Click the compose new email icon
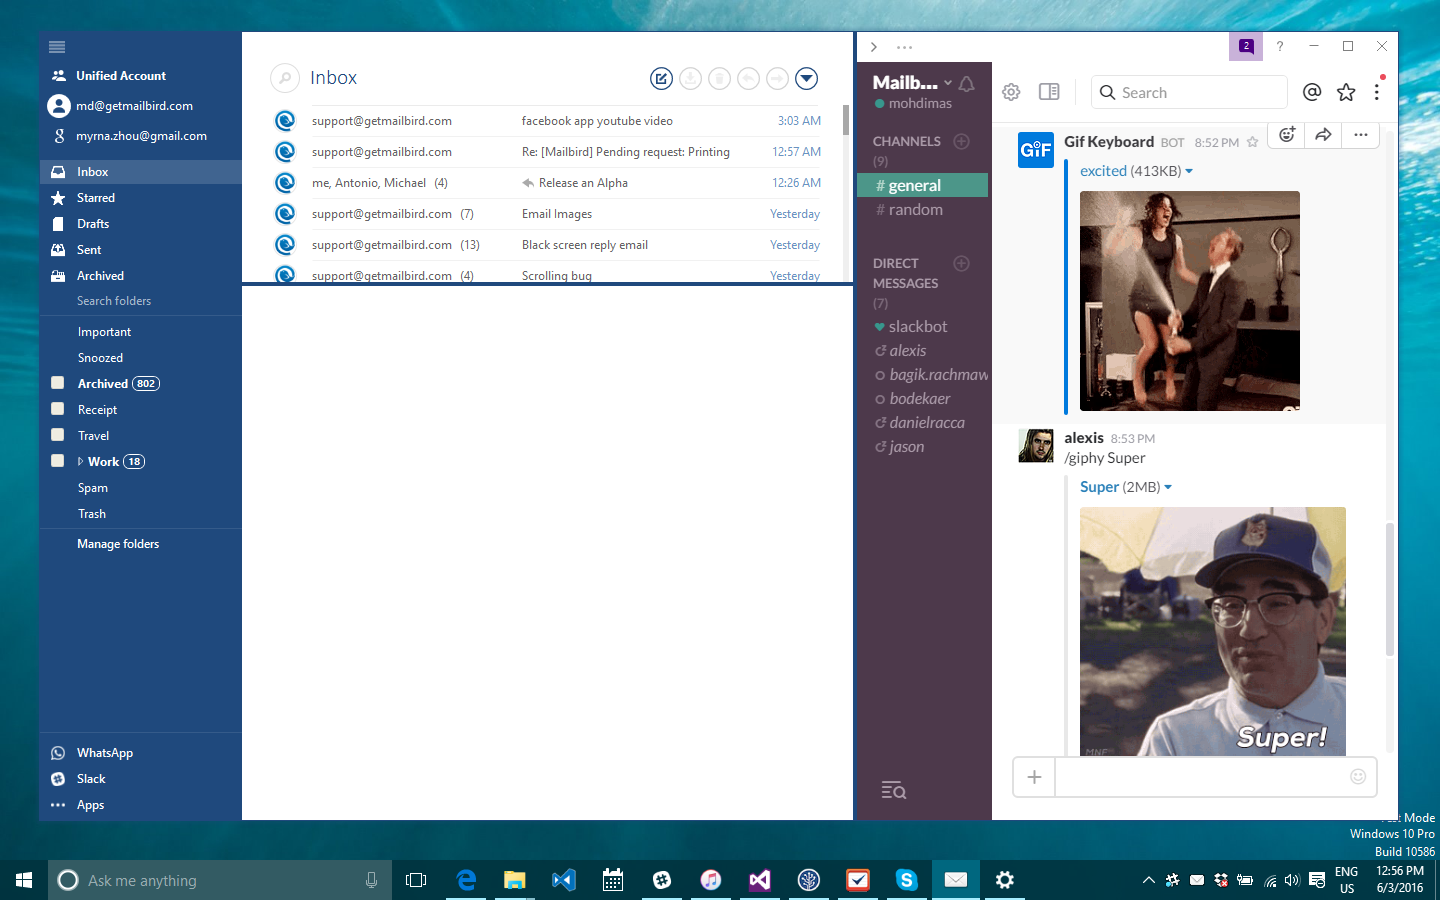This screenshot has width=1440, height=900. coord(661,78)
